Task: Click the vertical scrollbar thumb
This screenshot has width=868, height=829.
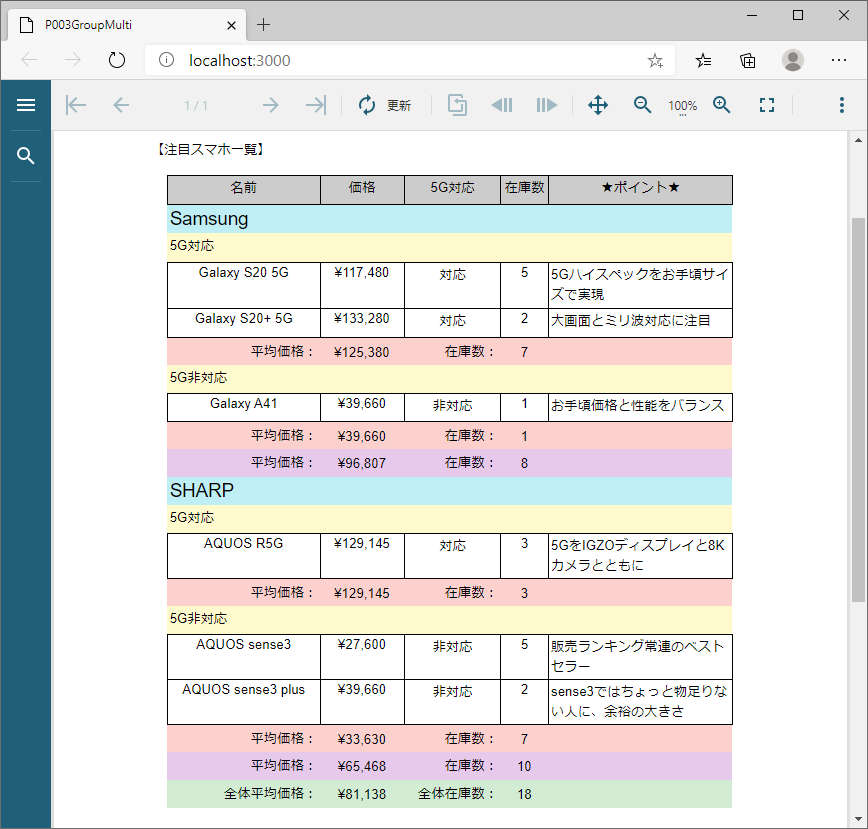Action: [858, 410]
